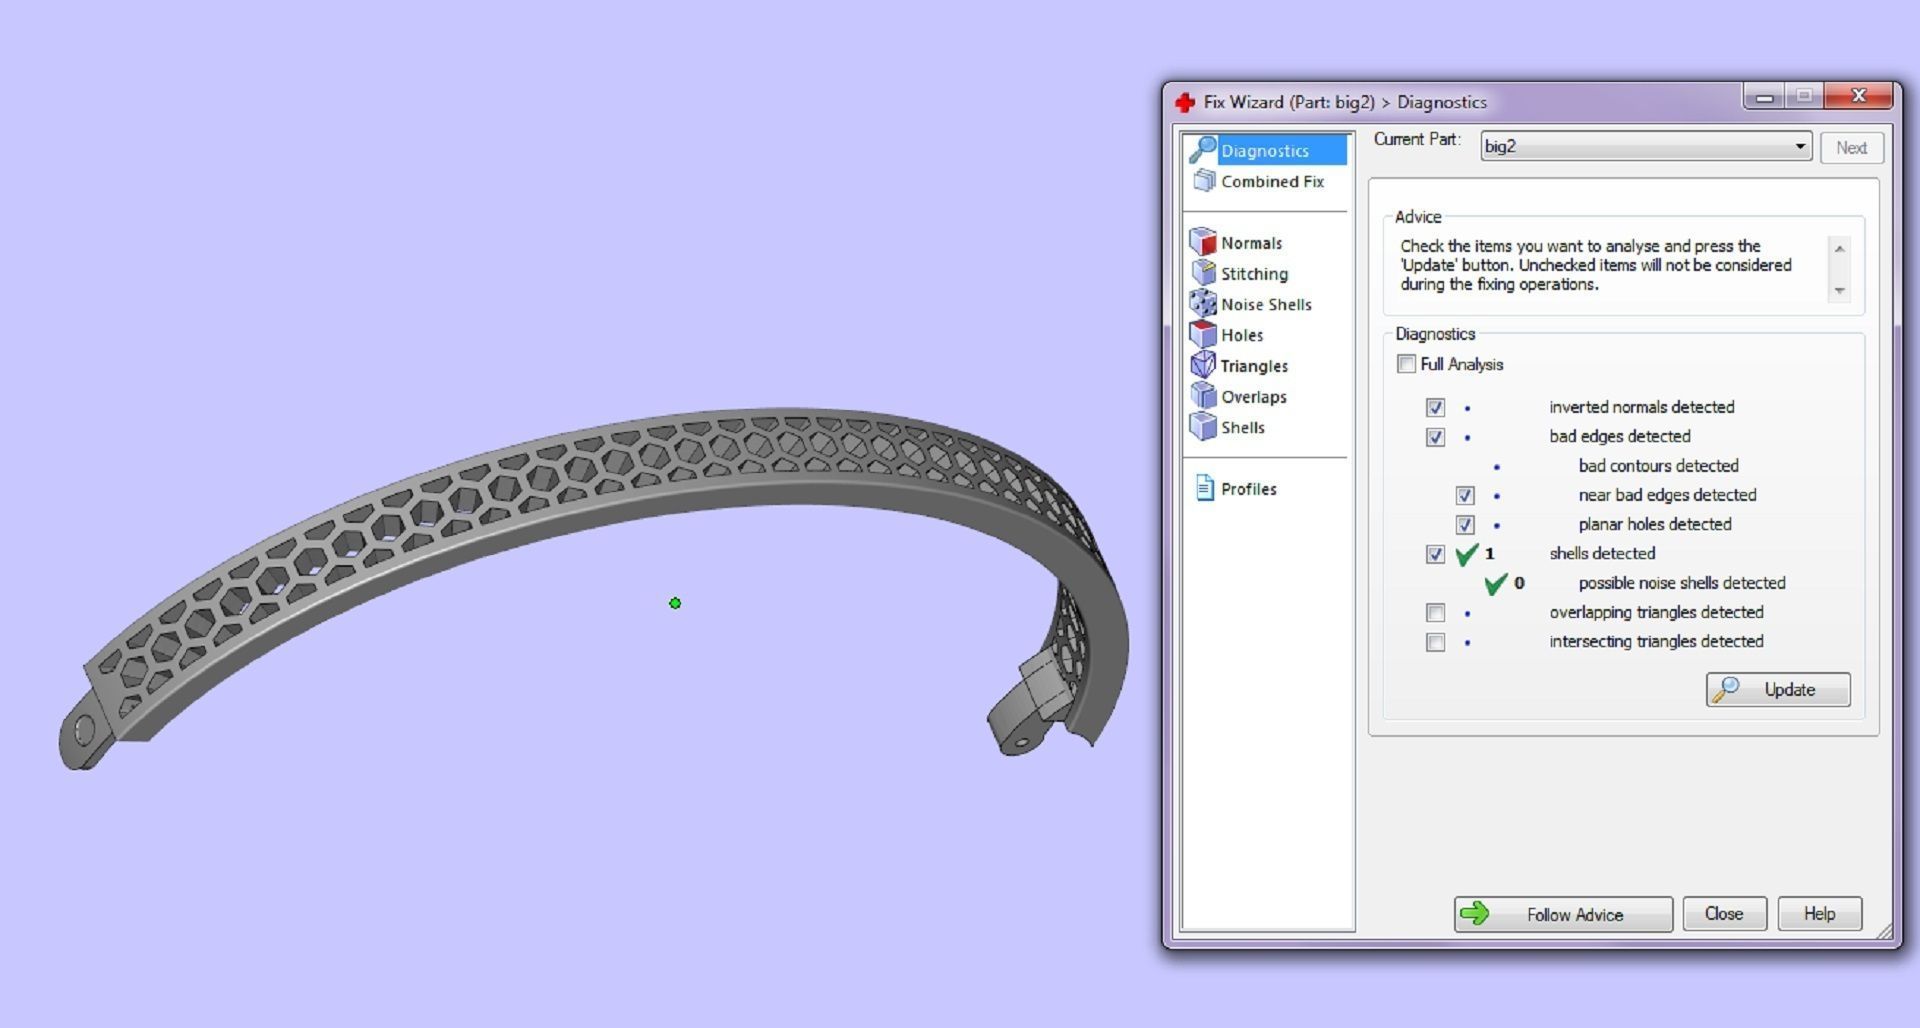Toggle near bad edges detected checkbox
The width and height of the screenshot is (1920, 1028).
(x=1465, y=495)
